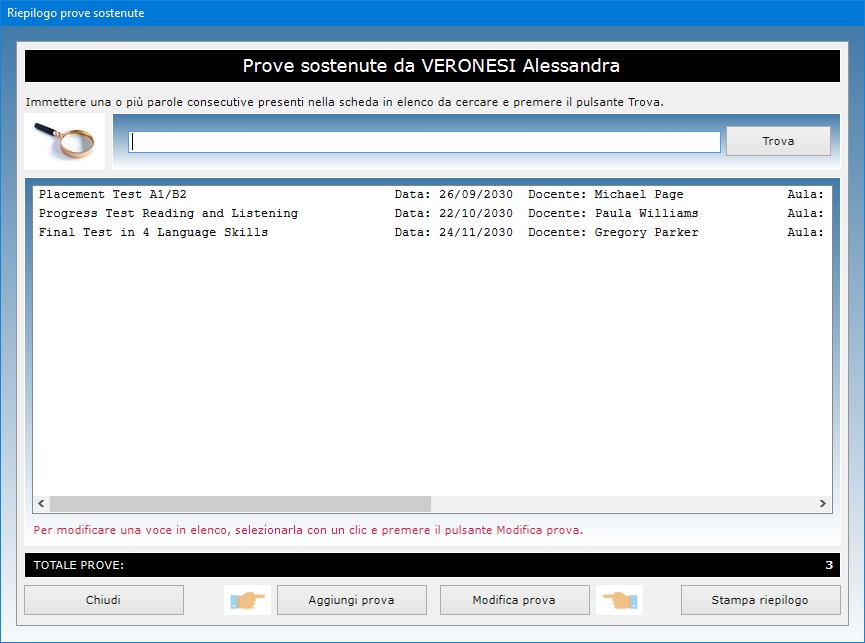The width and height of the screenshot is (865, 643).
Task: Select the Progress Test Reading and Listening row
Action: pos(432,213)
